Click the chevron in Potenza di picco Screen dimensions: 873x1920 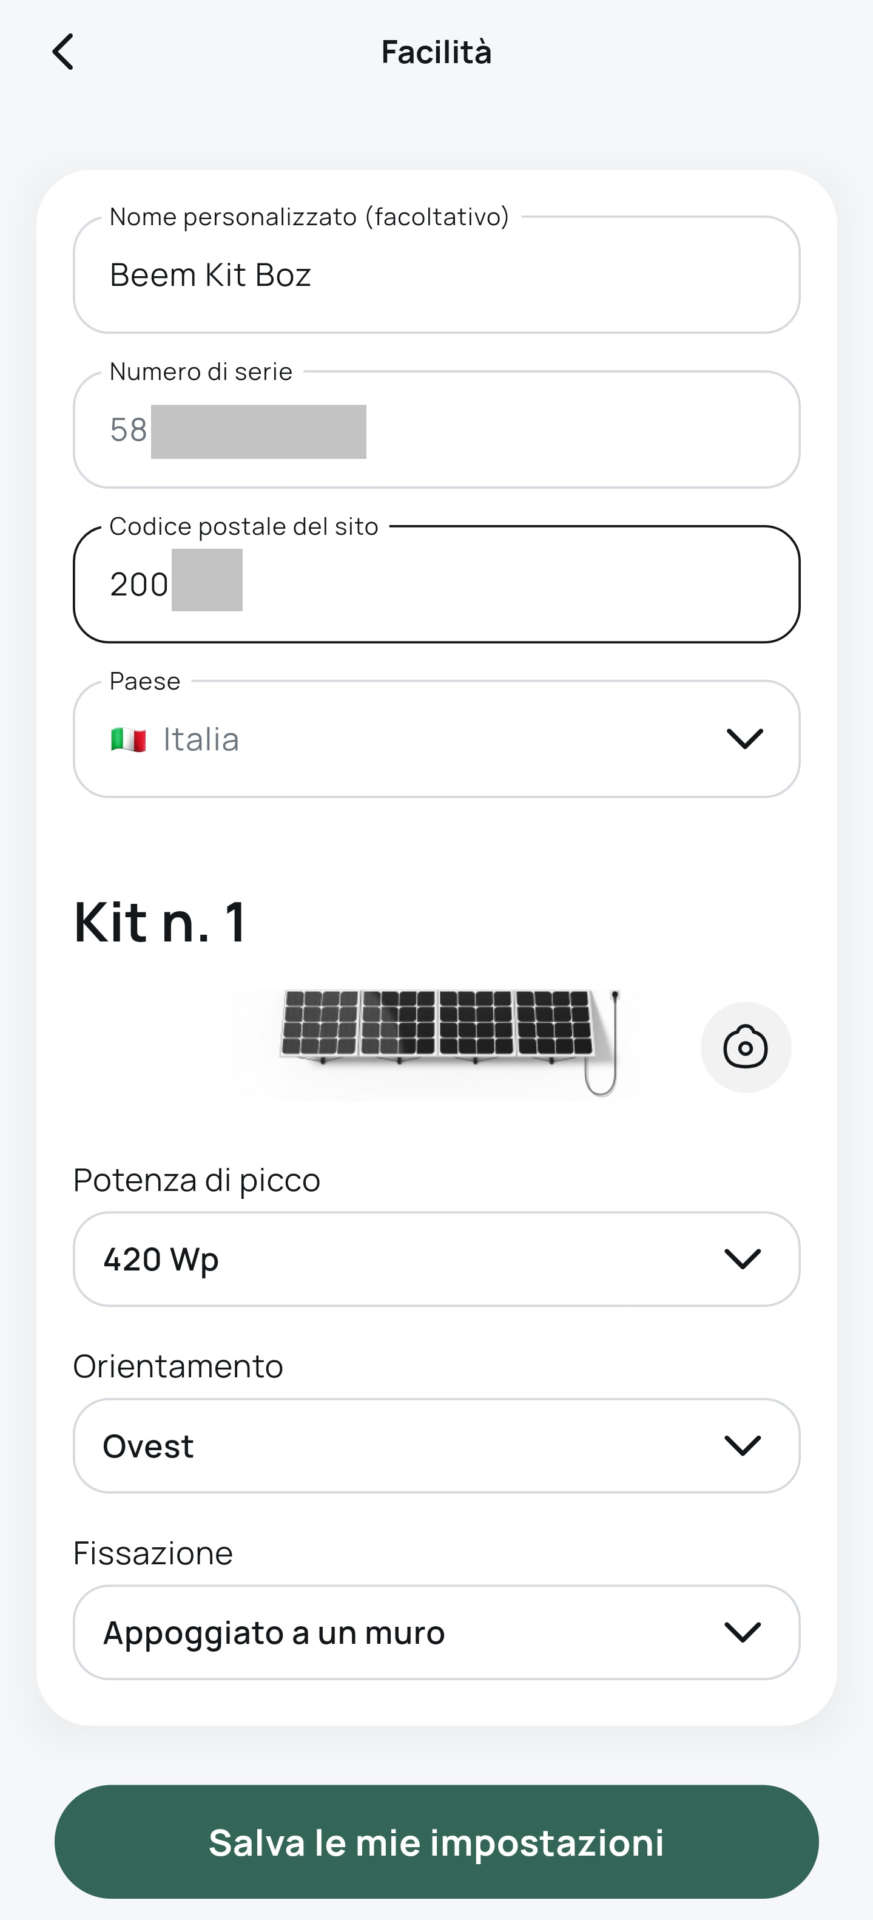pos(742,1259)
